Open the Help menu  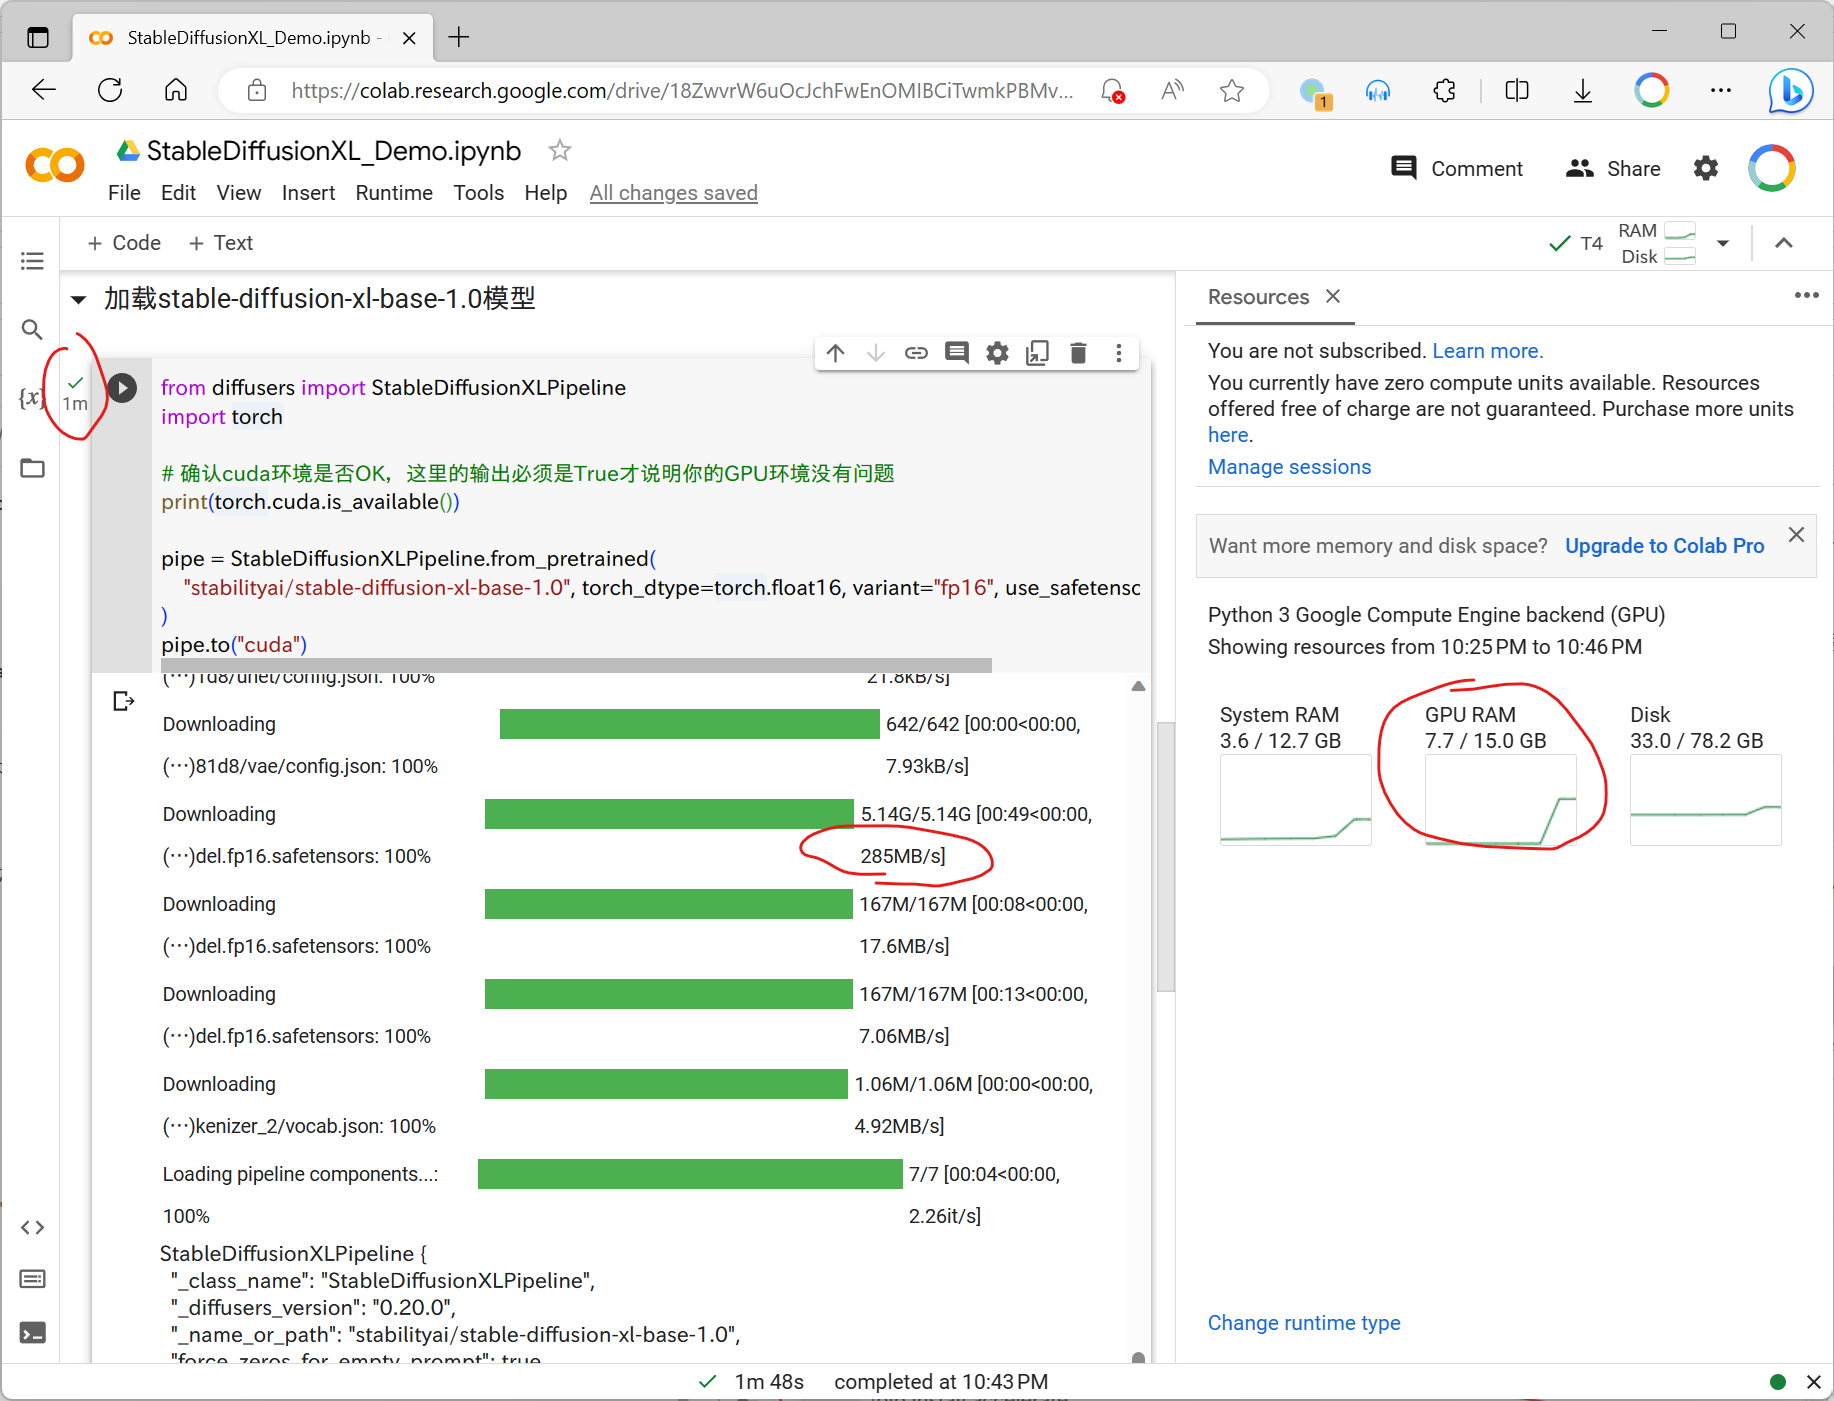tap(546, 192)
